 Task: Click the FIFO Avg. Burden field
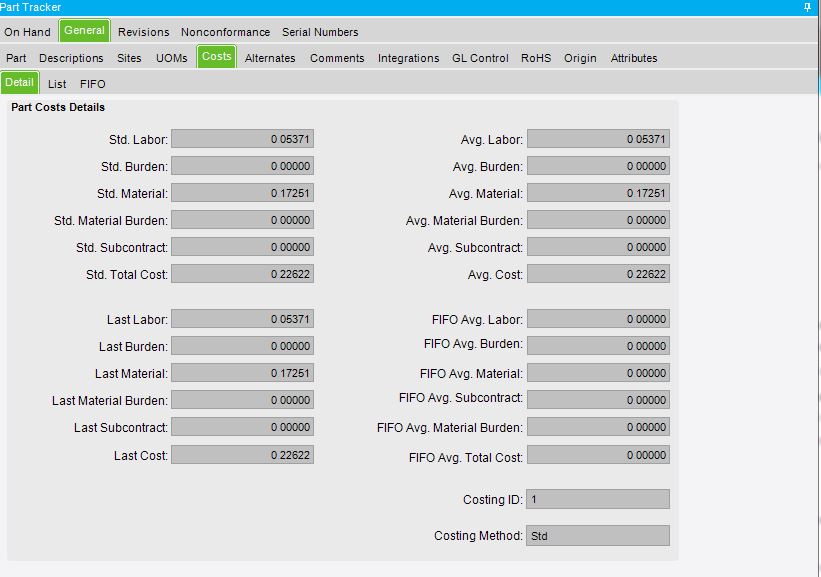click(x=598, y=346)
